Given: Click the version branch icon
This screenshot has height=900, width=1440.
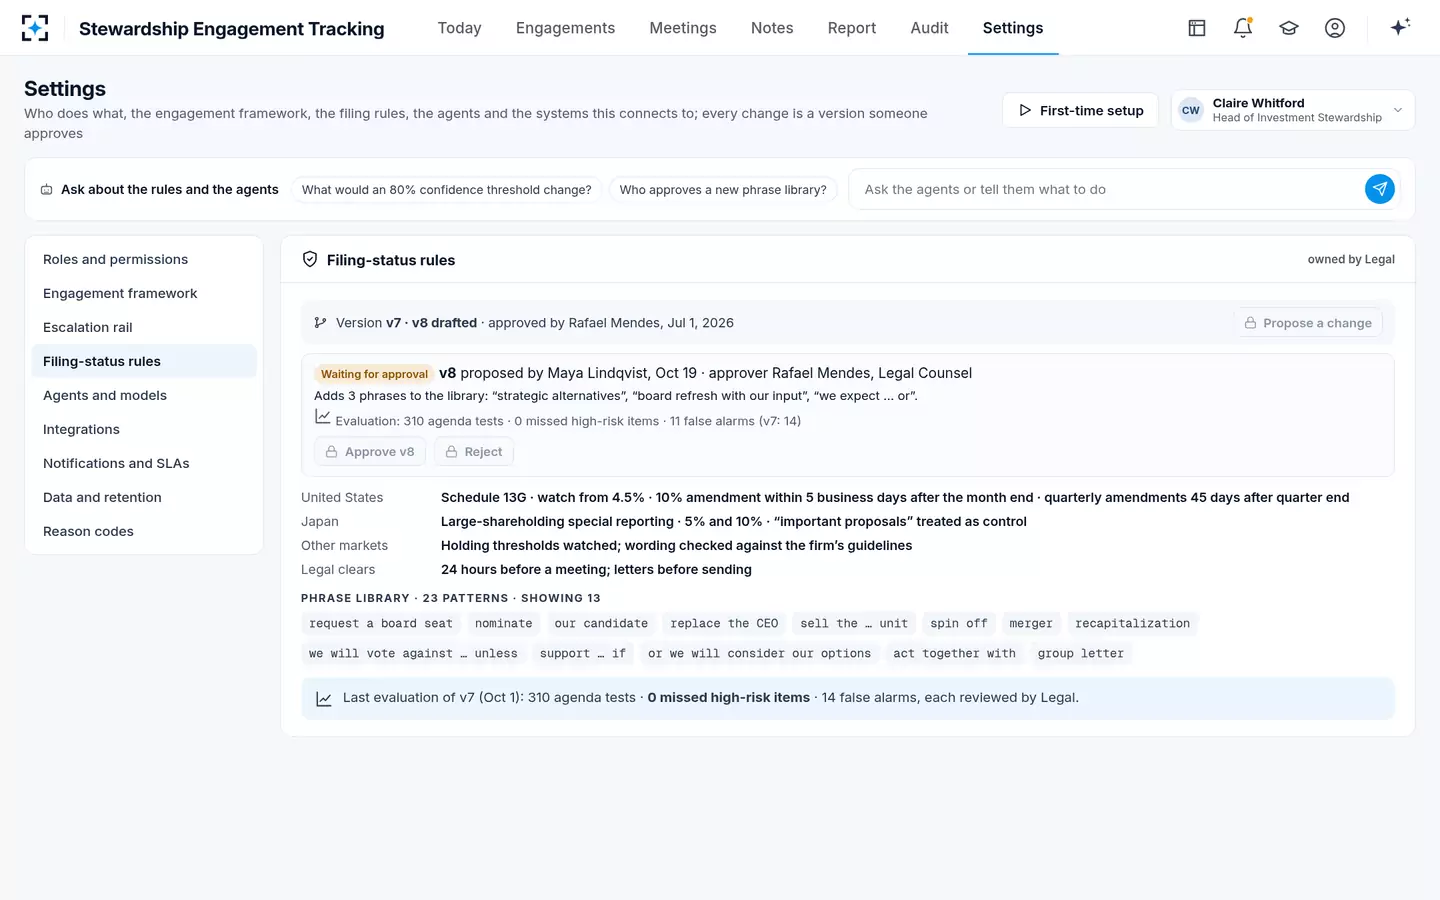Looking at the screenshot, I should click(320, 323).
